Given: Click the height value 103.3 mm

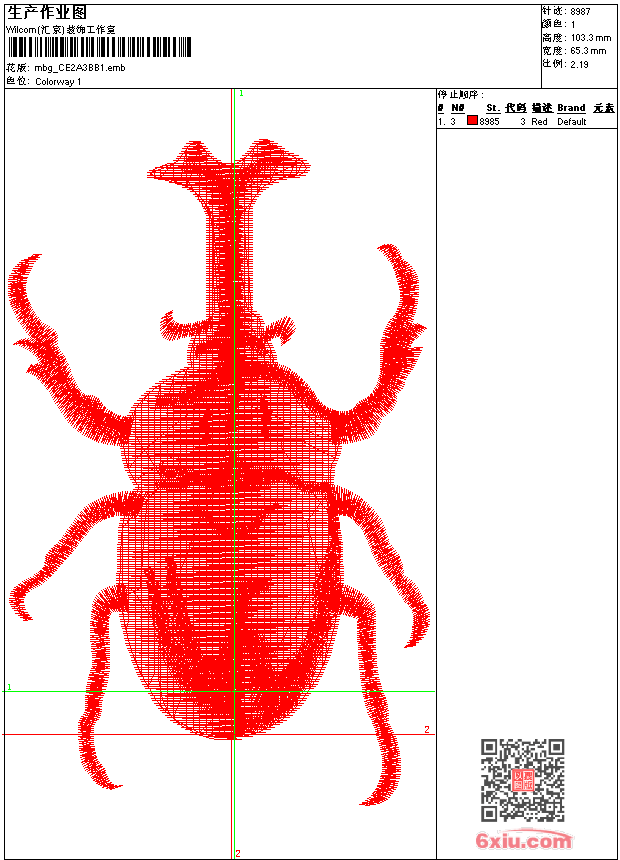Looking at the screenshot, I should point(590,37).
